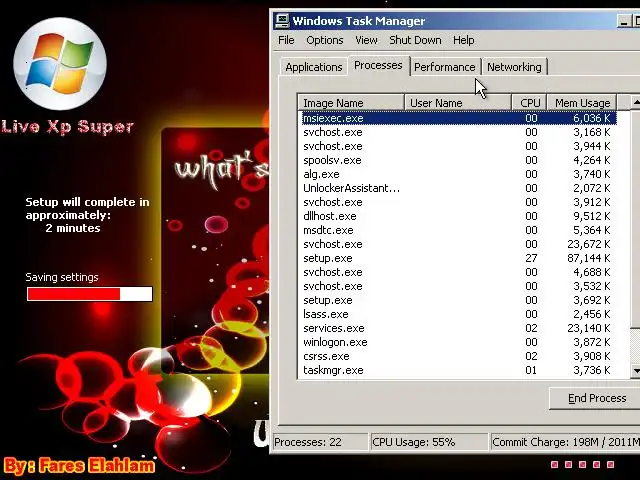Click the 2 minutes remaining text
Image resolution: width=640 pixels, height=480 pixels.
point(73,228)
